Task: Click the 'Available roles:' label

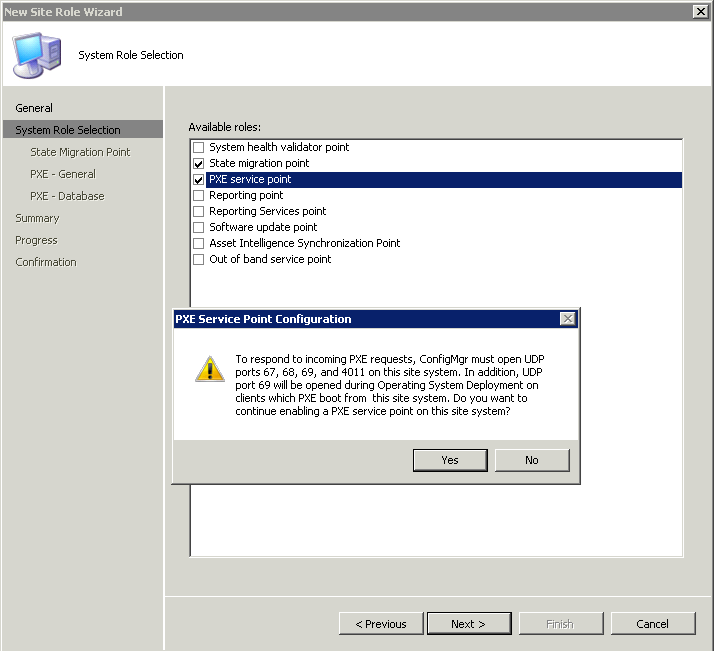Action: coord(225,127)
